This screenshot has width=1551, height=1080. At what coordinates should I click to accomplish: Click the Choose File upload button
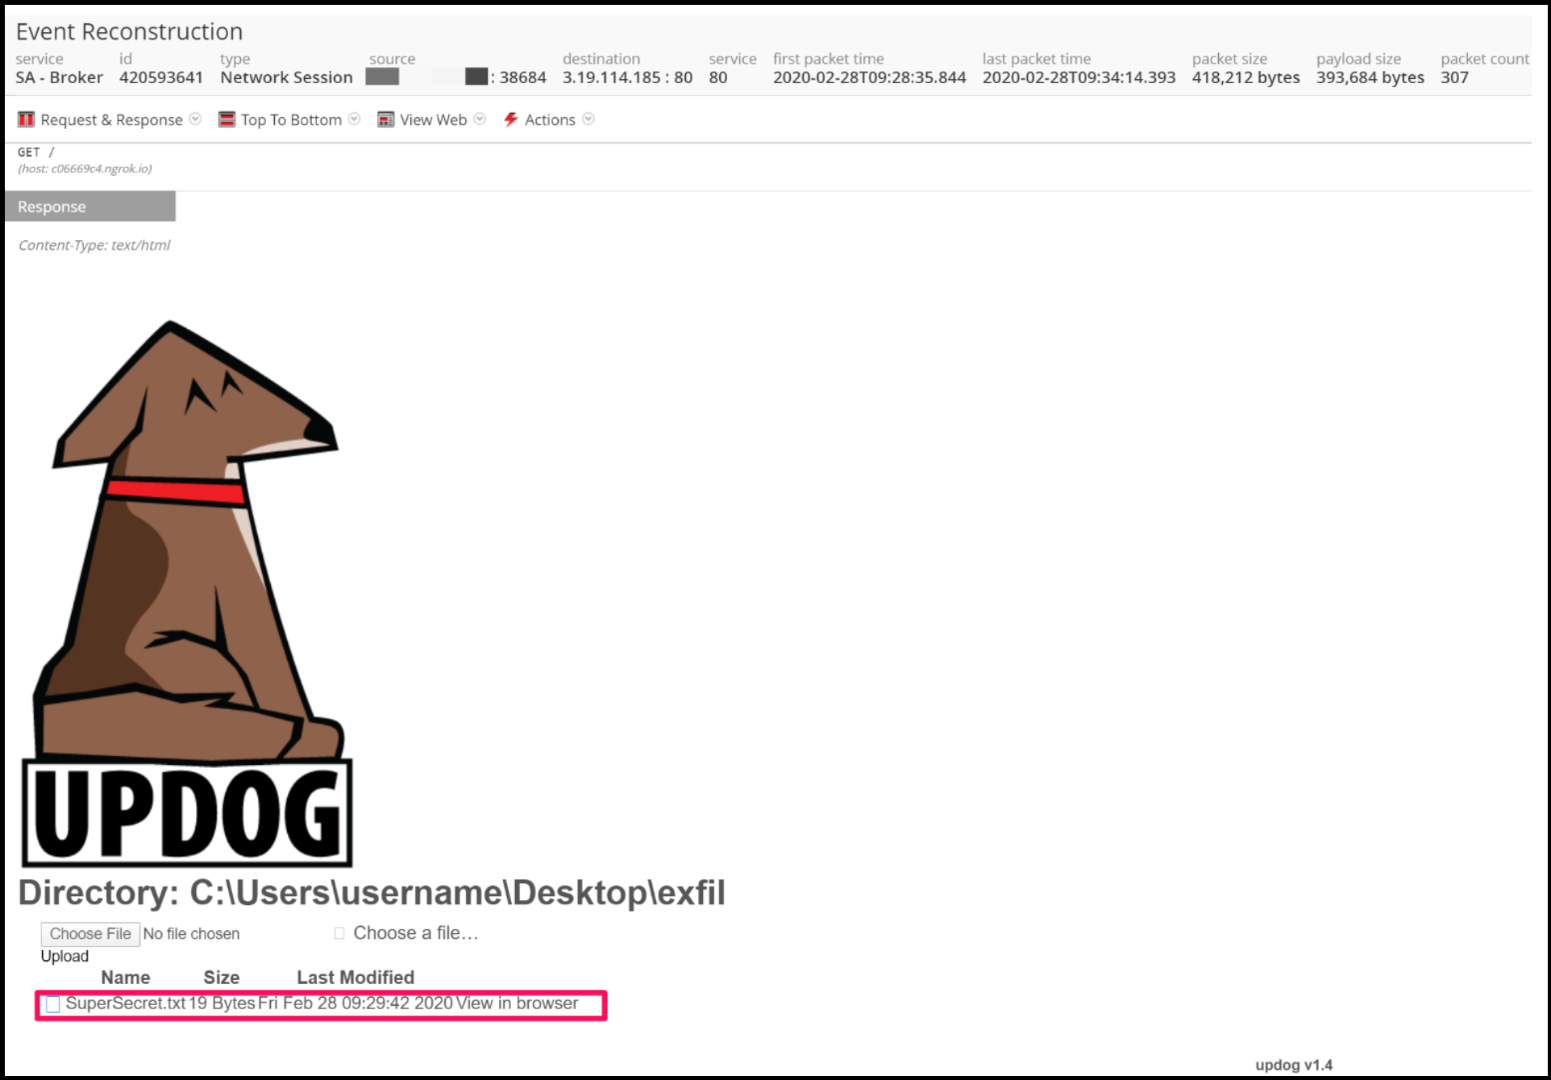[89, 933]
